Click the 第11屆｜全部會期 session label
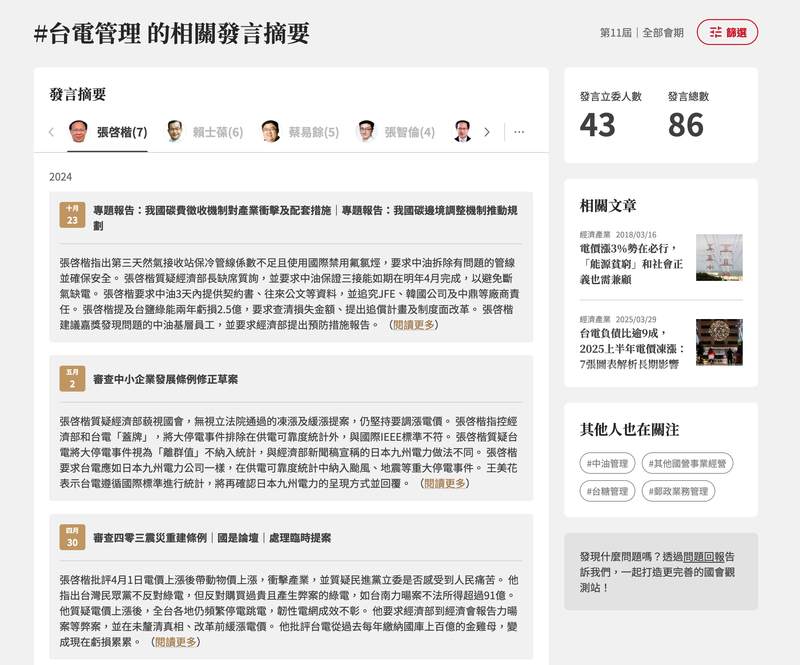Viewport: 800px width, 665px height. coord(642,33)
